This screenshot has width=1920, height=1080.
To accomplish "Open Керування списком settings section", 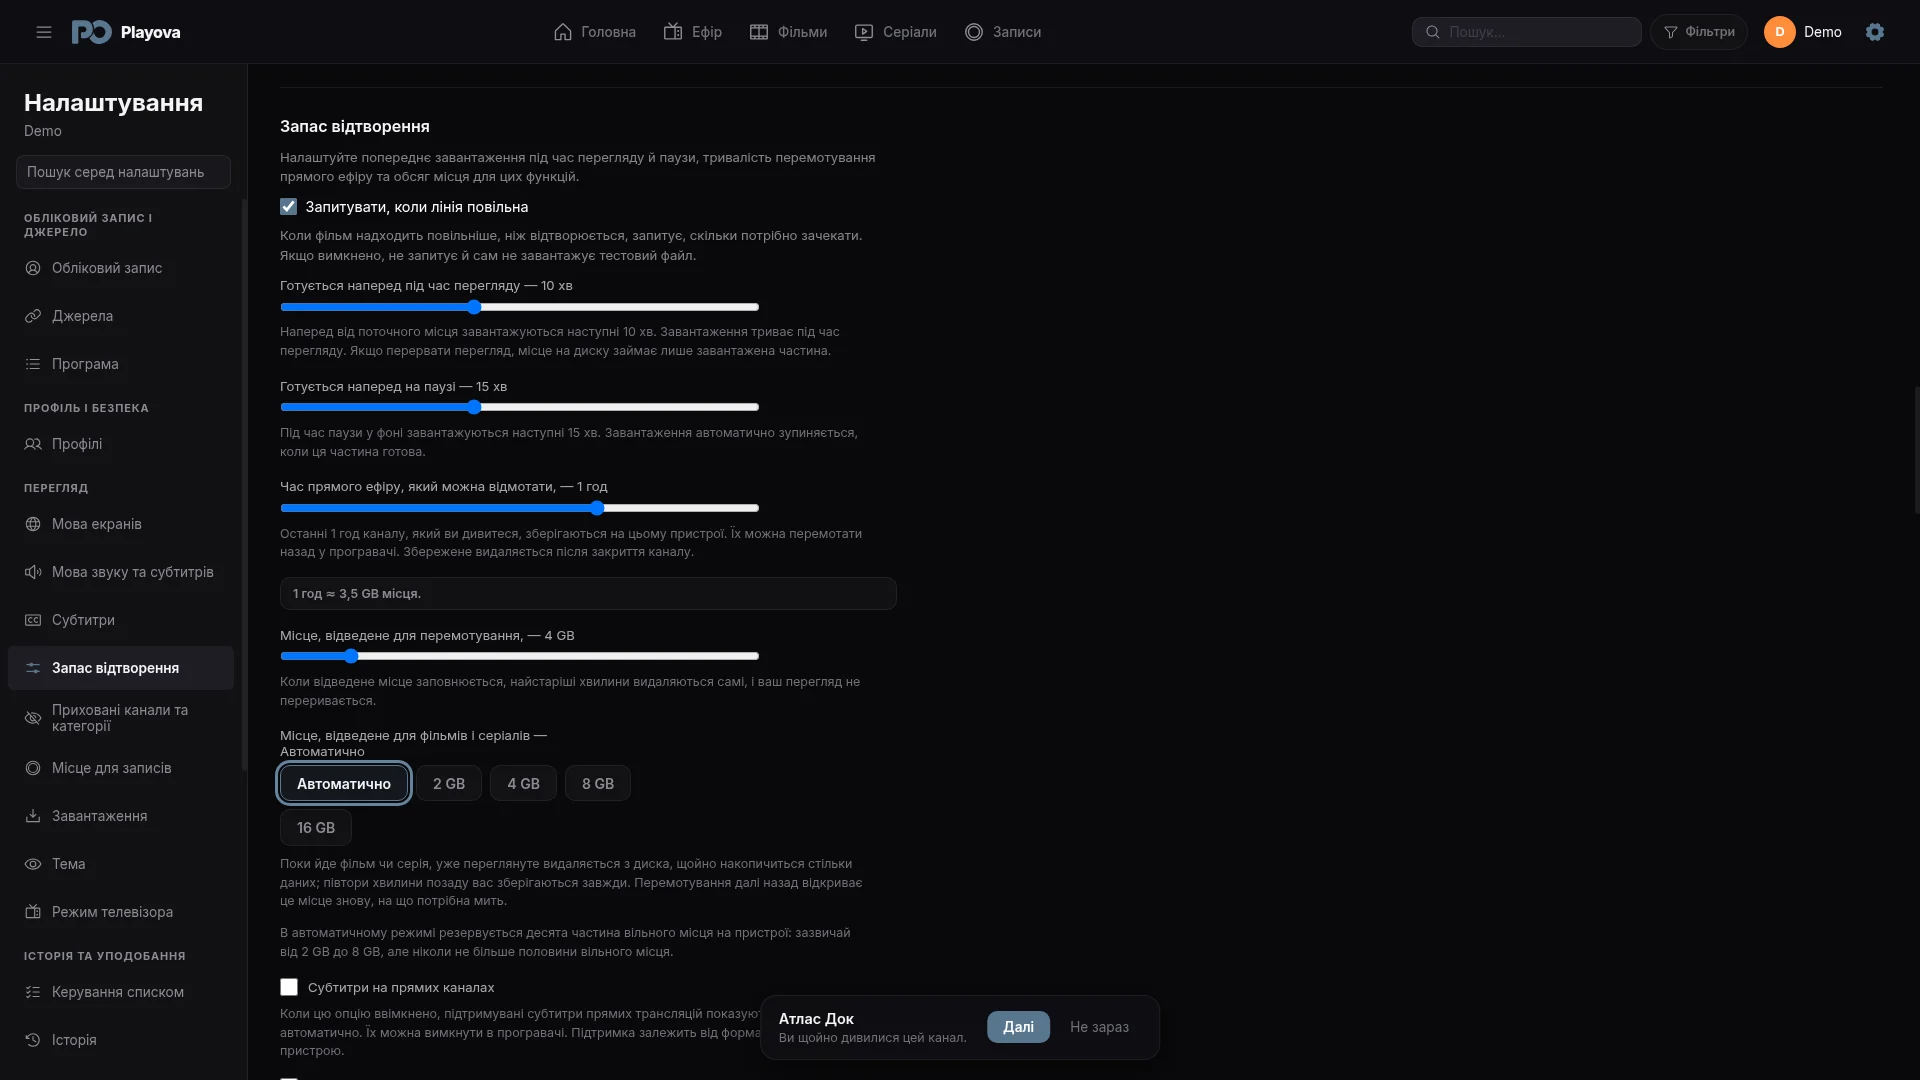I will 121,992.
